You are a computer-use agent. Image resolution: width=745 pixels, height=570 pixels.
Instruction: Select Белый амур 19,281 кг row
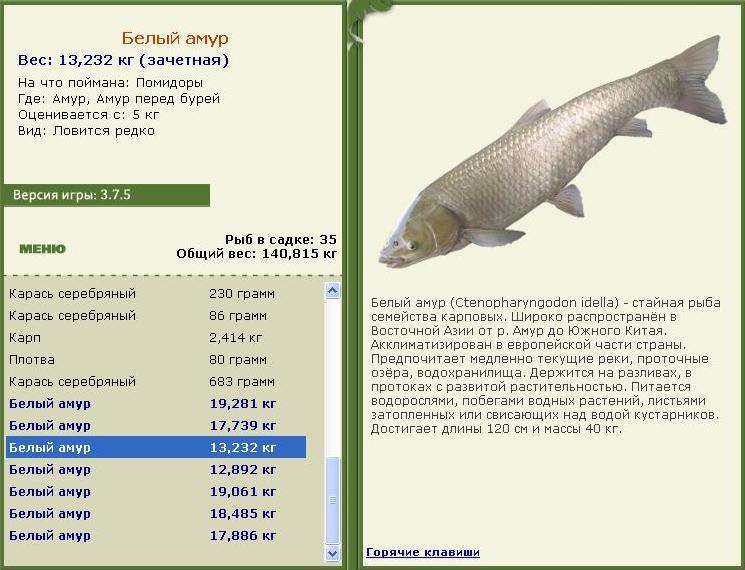click(x=156, y=404)
